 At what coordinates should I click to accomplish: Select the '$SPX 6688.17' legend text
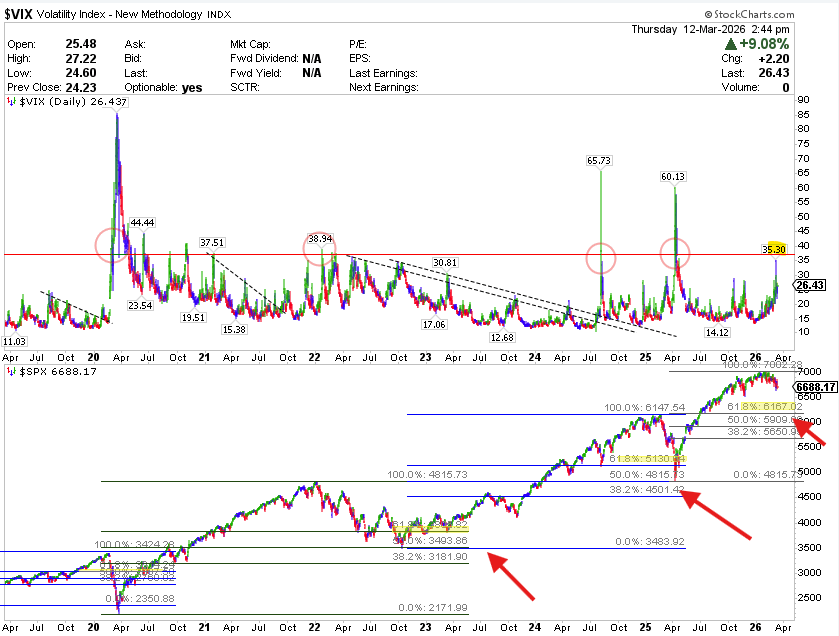58,371
